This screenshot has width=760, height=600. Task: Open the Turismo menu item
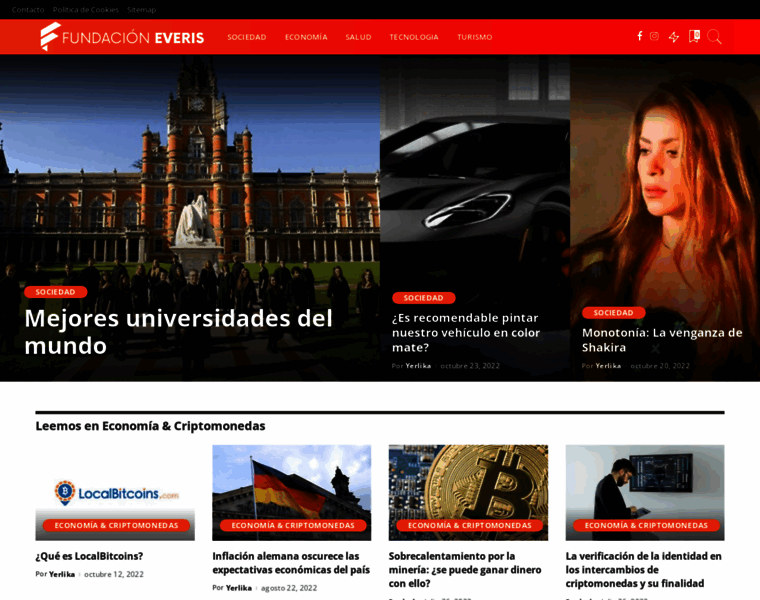tap(475, 37)
